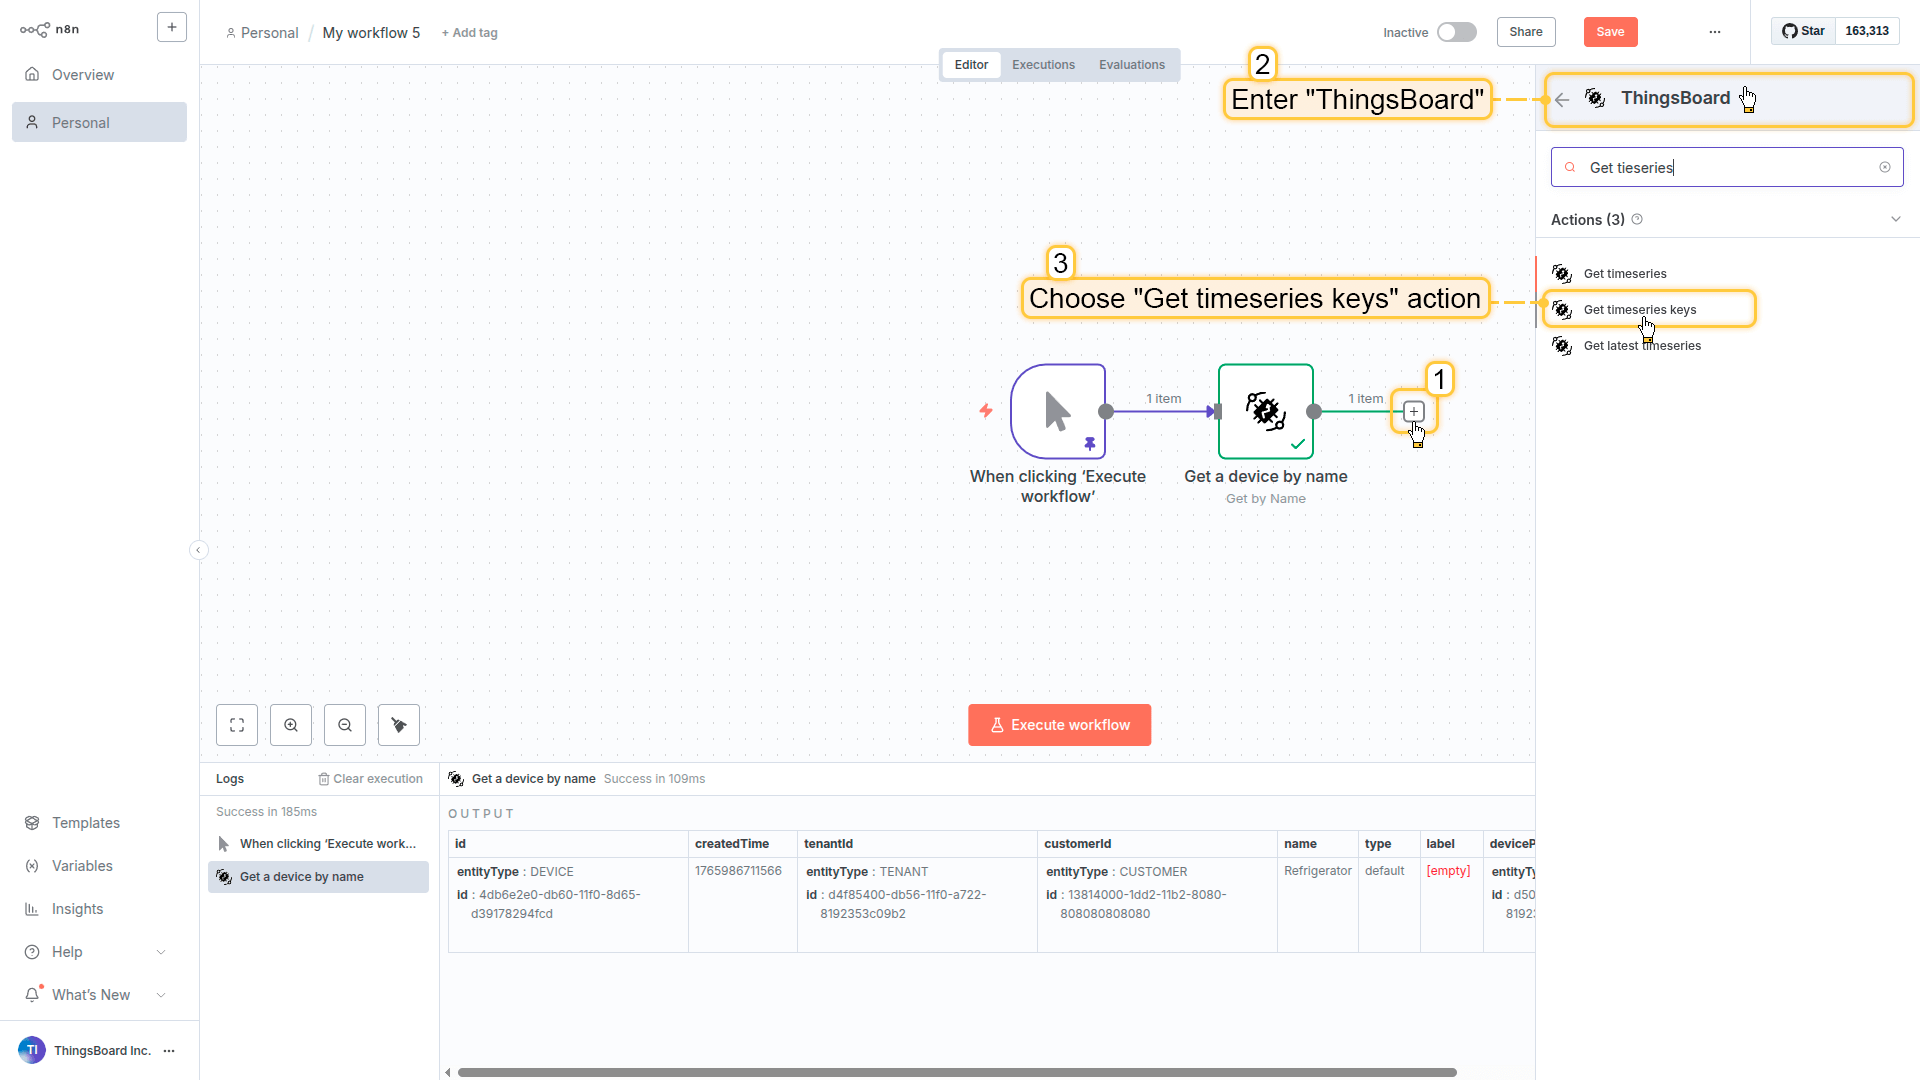Click the back arrow beside ThingsBoard
The height and width of the screenshot is (1080, 1920).
[x=1562, y=99]
